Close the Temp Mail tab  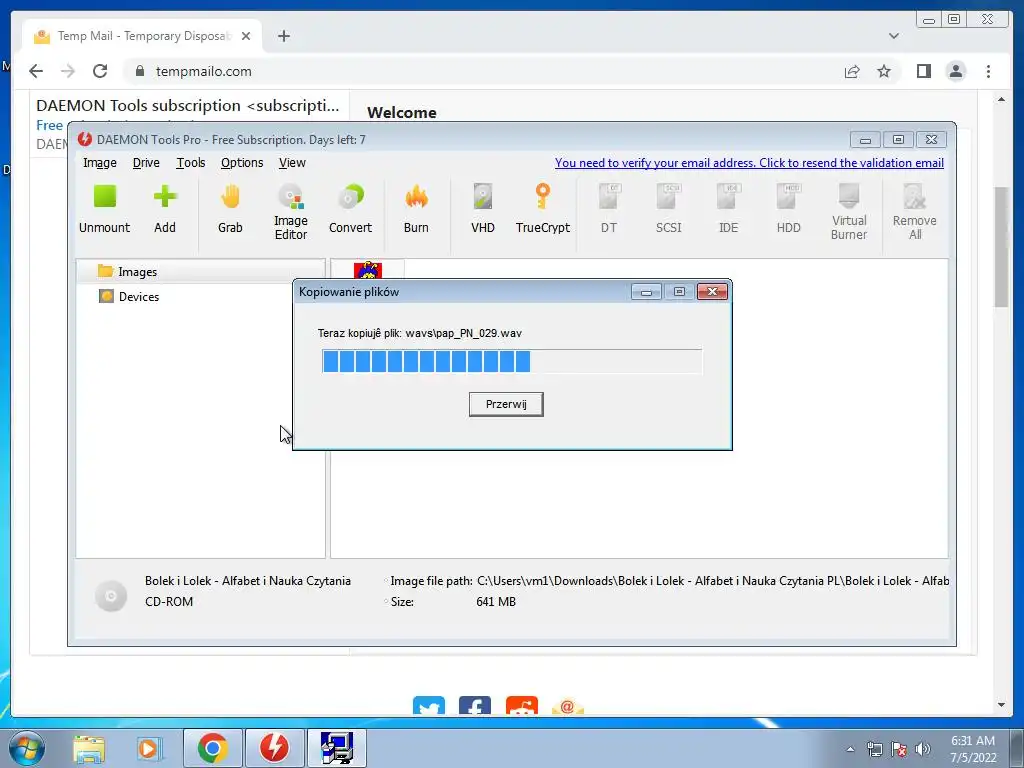[246, 37]
